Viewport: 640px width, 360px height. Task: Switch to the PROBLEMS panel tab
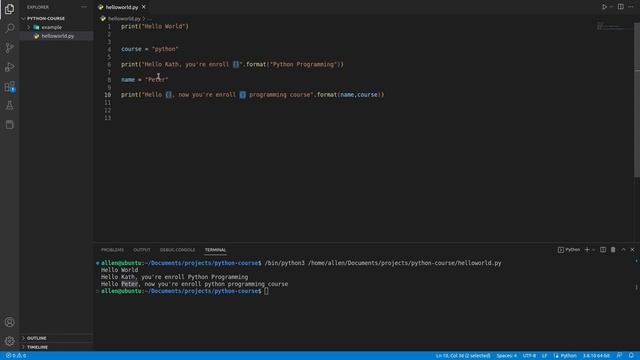pos(112,250)
